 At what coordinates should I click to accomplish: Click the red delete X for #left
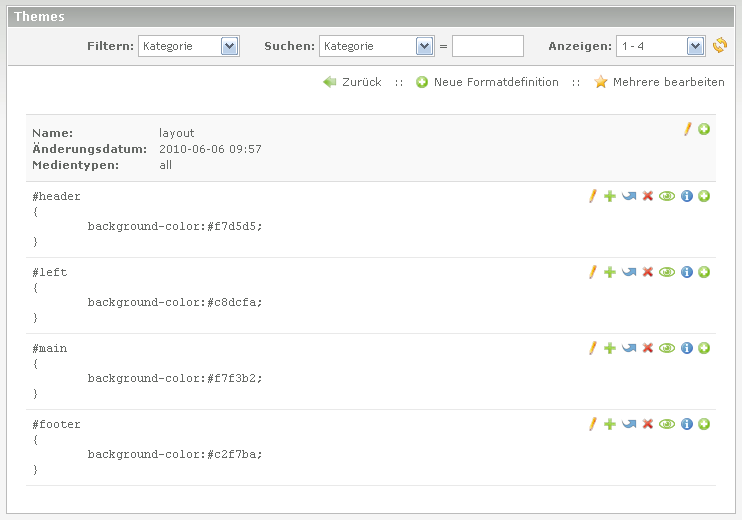tap(647, 272)
